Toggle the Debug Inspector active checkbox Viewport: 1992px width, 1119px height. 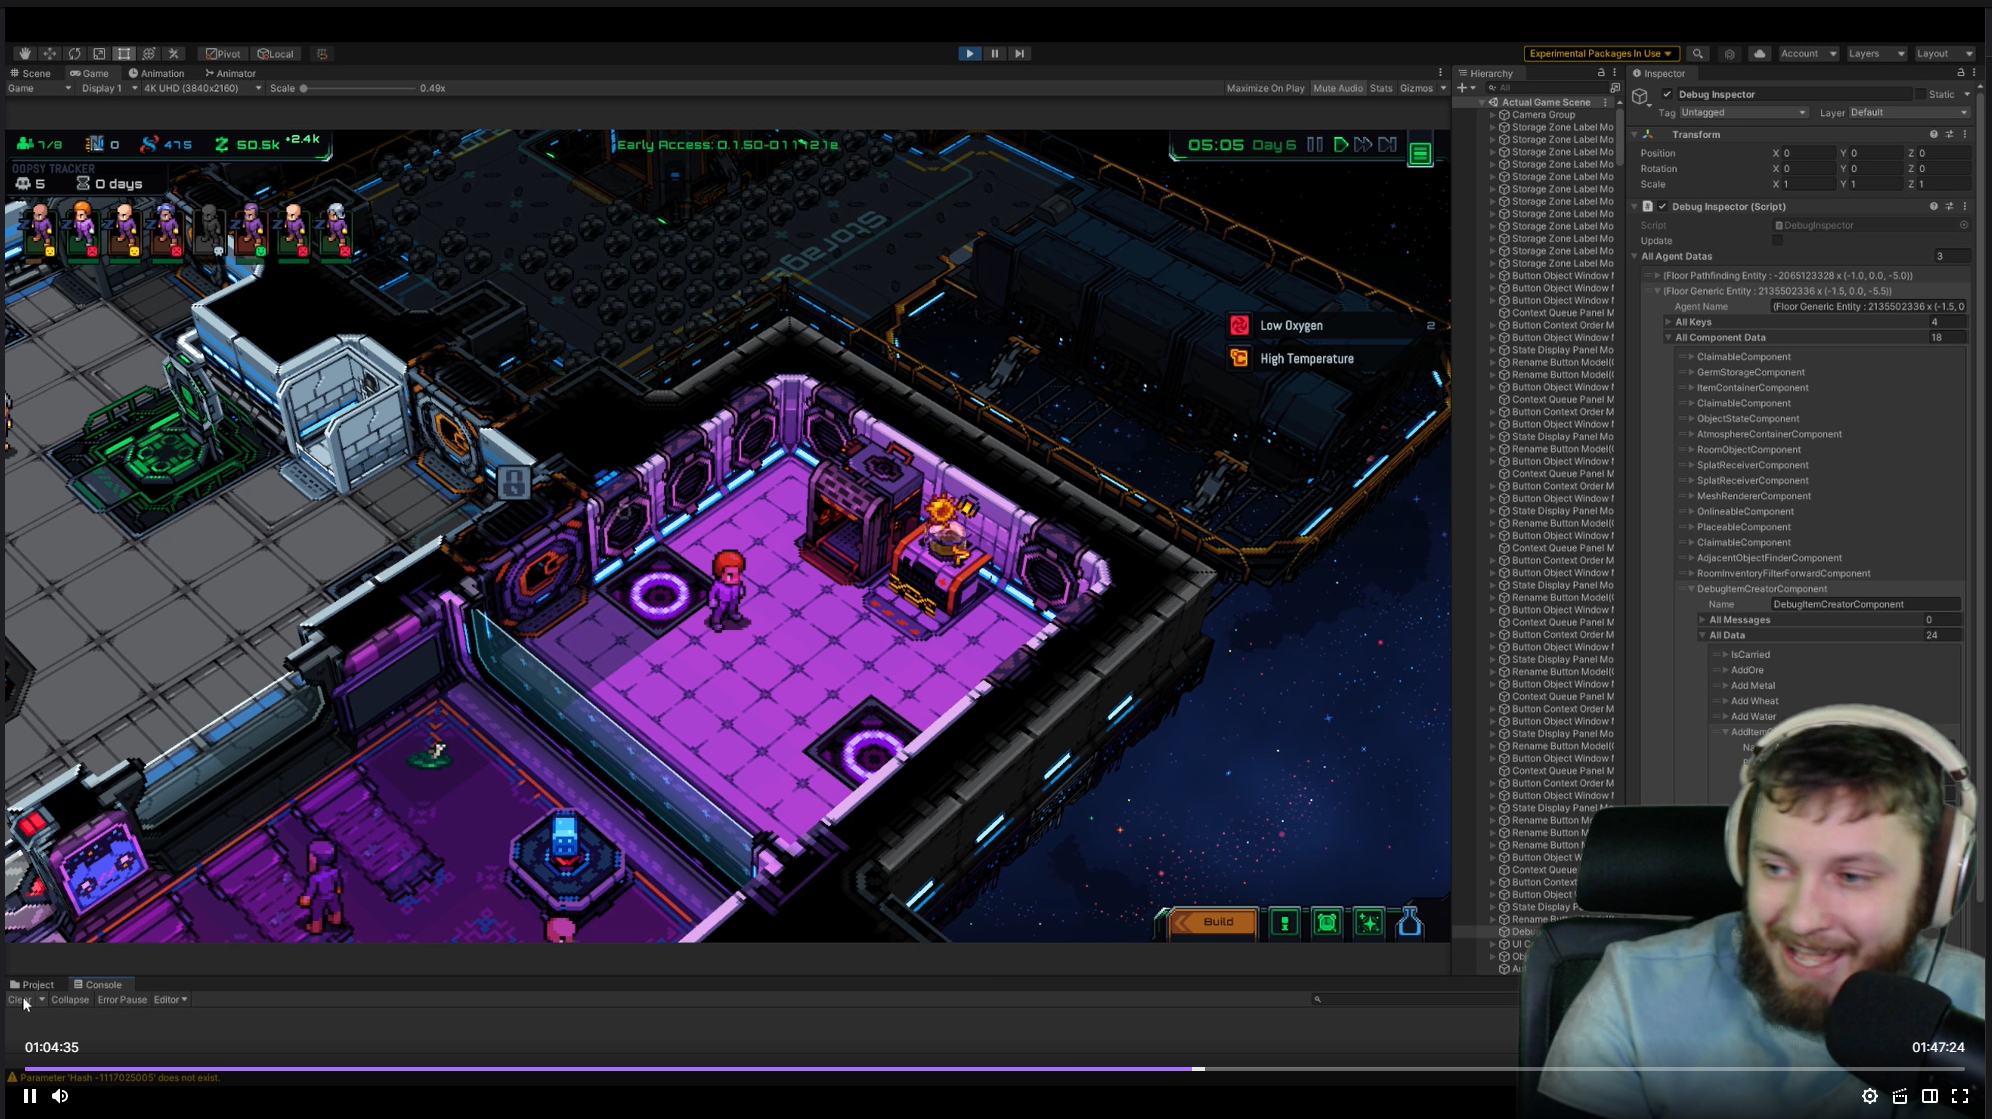click(x=1667, y=94)
